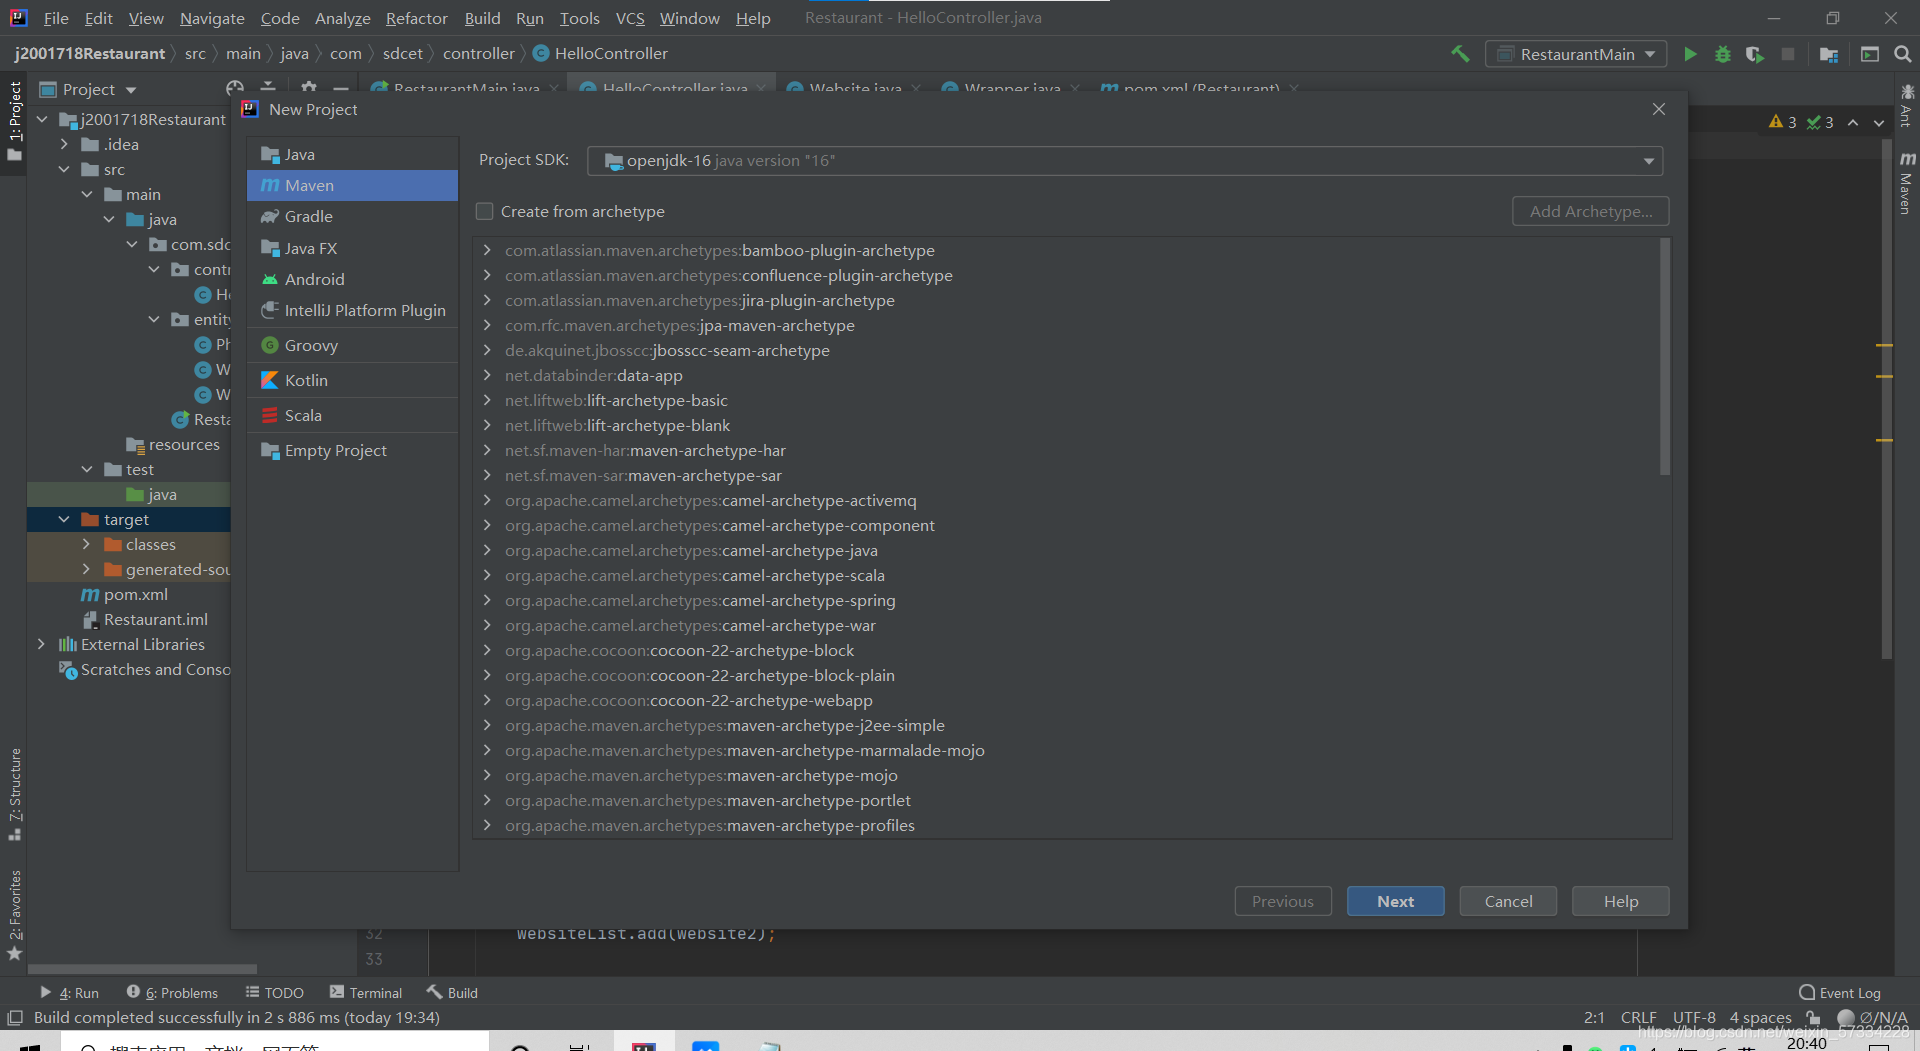Open the Ant side tool window
Screen dimensions: 1920x1051
click(1906, 106)
